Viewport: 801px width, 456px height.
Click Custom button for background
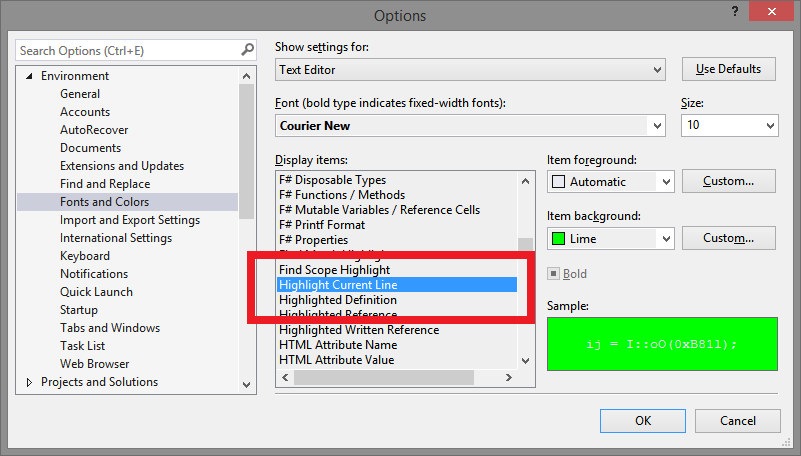click(728, 238)
